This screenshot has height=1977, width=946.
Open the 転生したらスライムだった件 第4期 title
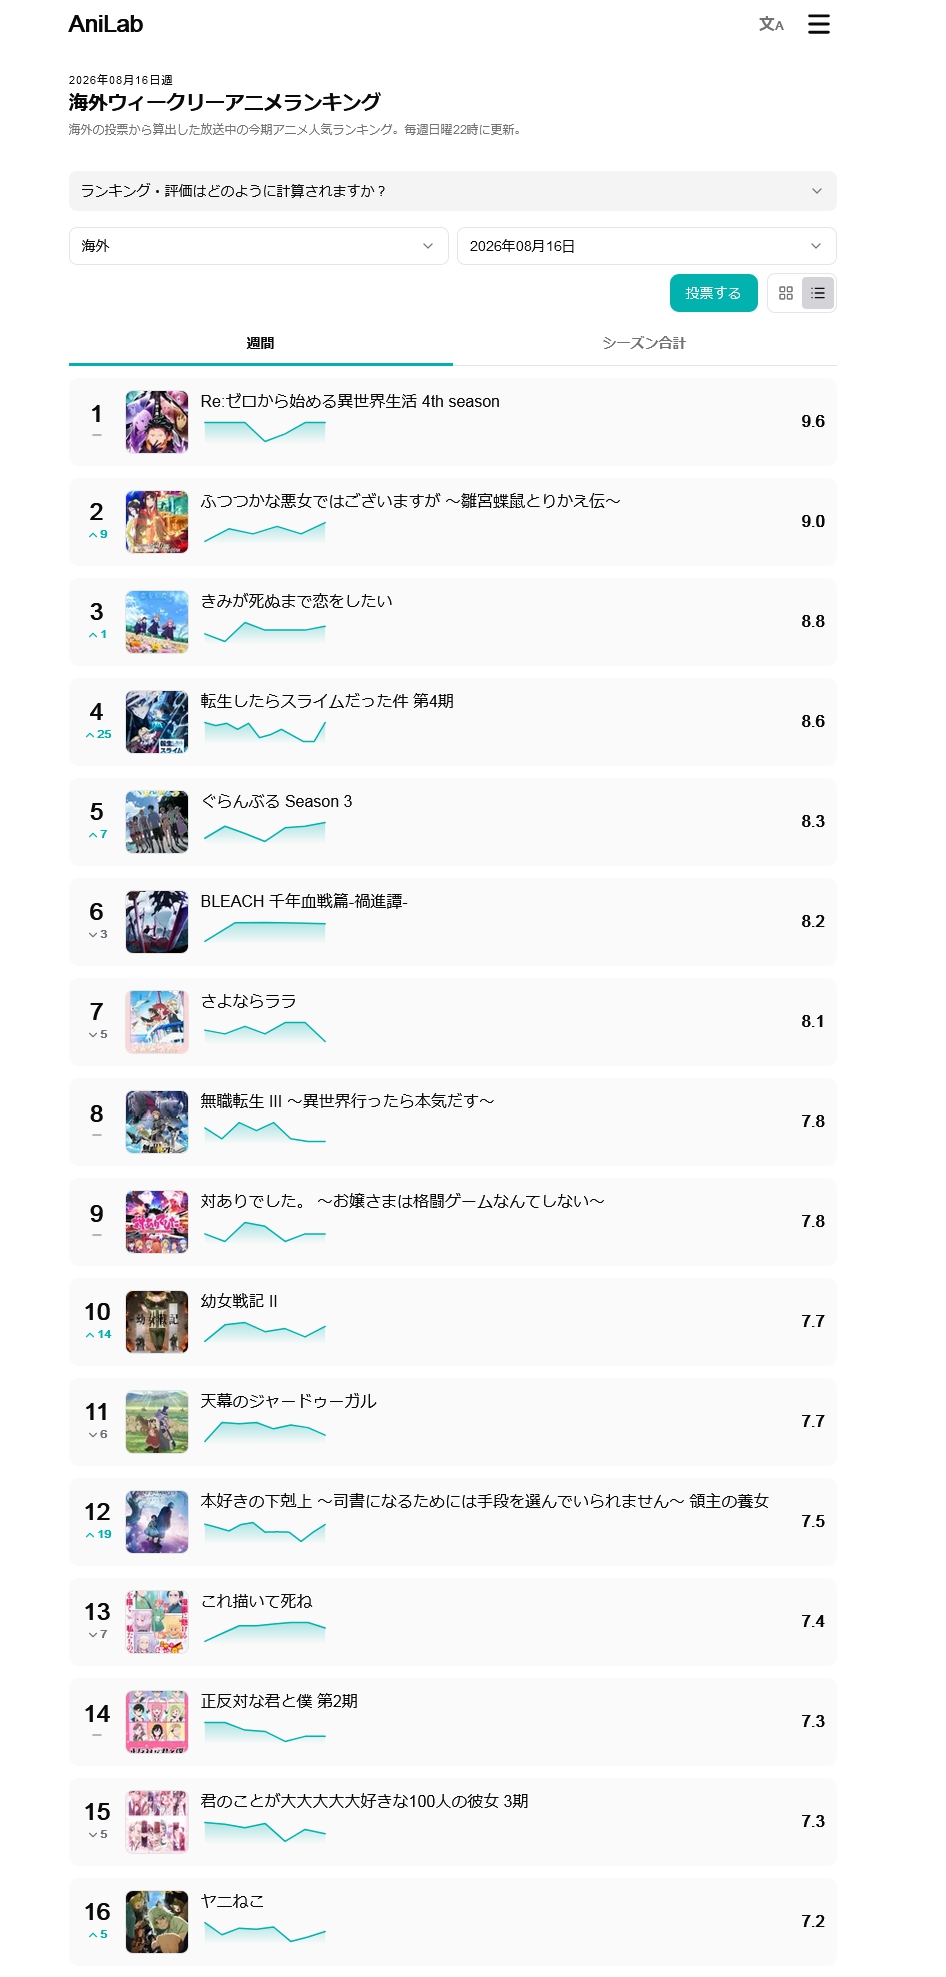(x=327, y=701)
